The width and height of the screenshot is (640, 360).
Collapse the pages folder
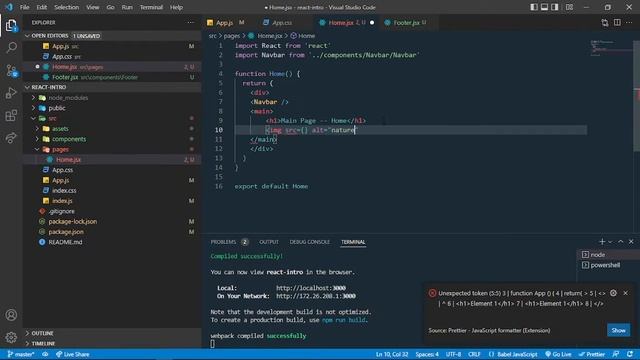click(x=38, y=149)
